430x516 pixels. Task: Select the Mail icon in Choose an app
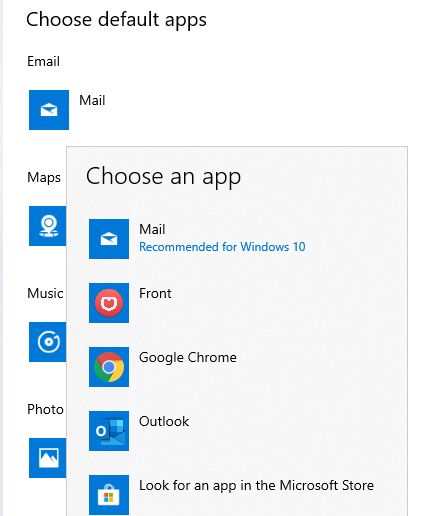pos(109,239)
